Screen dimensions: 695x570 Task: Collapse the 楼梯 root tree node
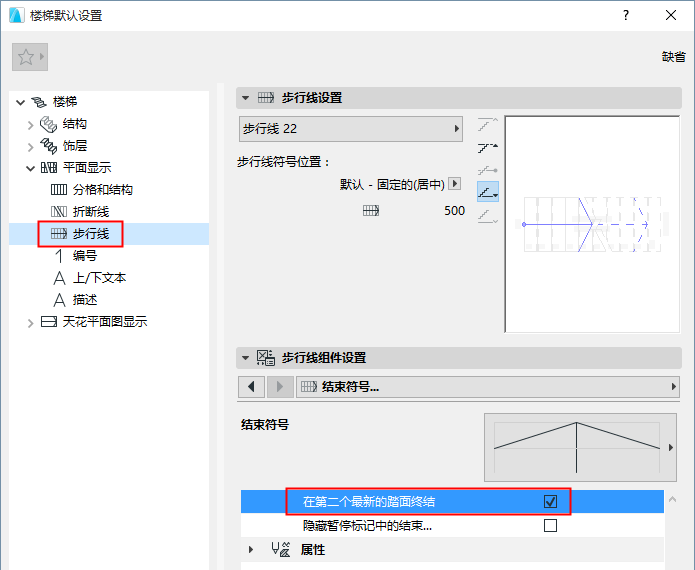click(x=20, y=102)
